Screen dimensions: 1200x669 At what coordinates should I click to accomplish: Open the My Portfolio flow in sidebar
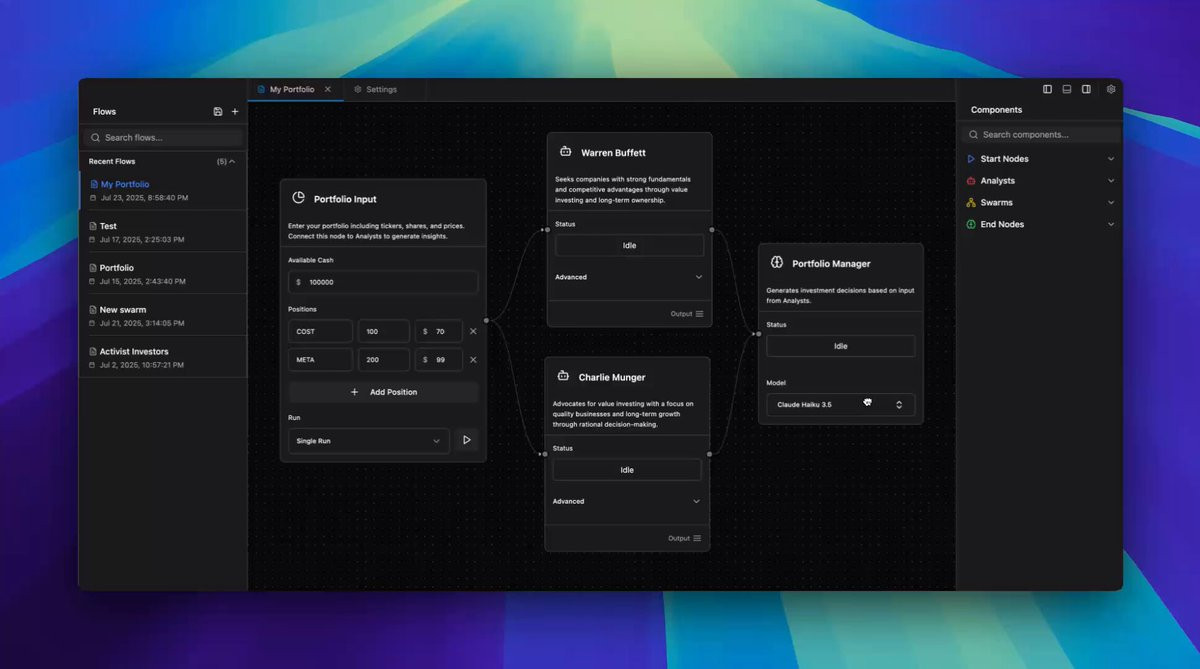[x=163, y=190]
